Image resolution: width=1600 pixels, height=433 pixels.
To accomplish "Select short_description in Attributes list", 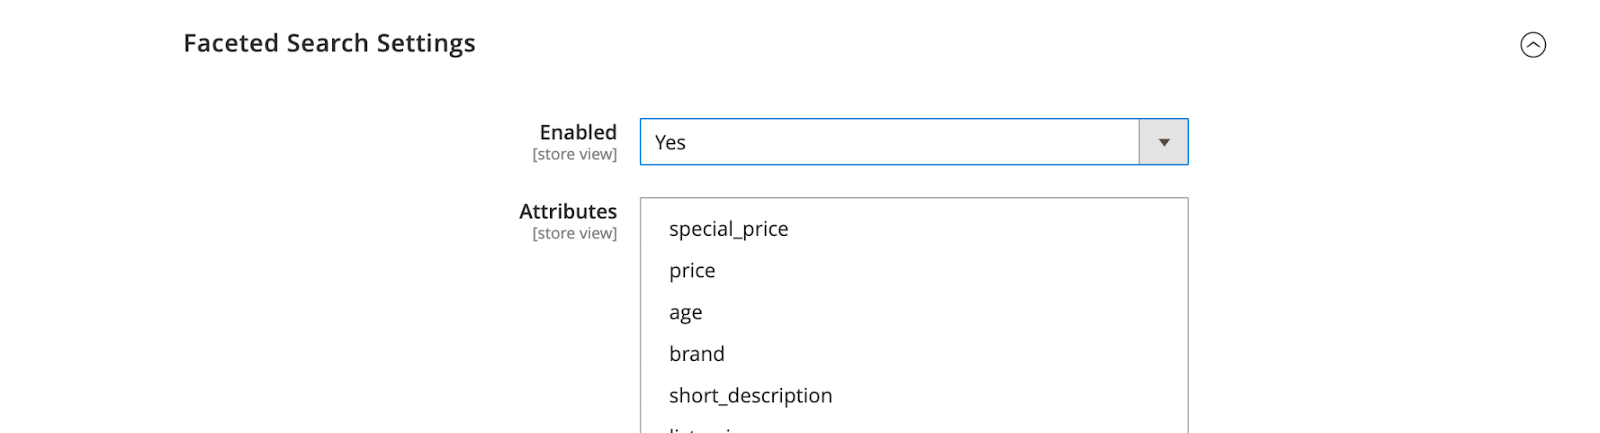I will (750, 396).
